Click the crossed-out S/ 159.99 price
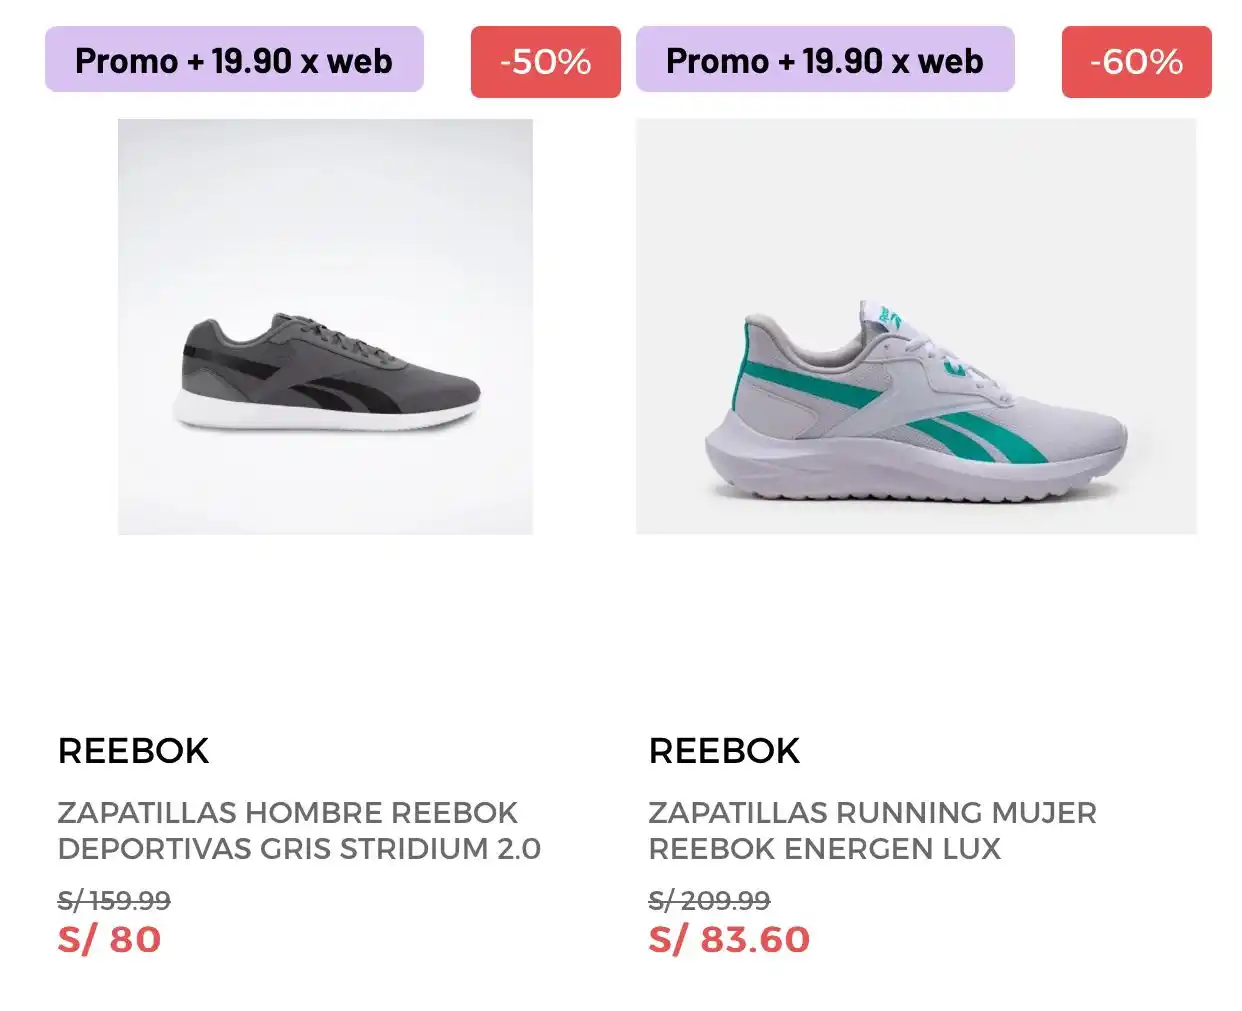This screenshot has width=1242, height=1011. [x=114, y=900]
